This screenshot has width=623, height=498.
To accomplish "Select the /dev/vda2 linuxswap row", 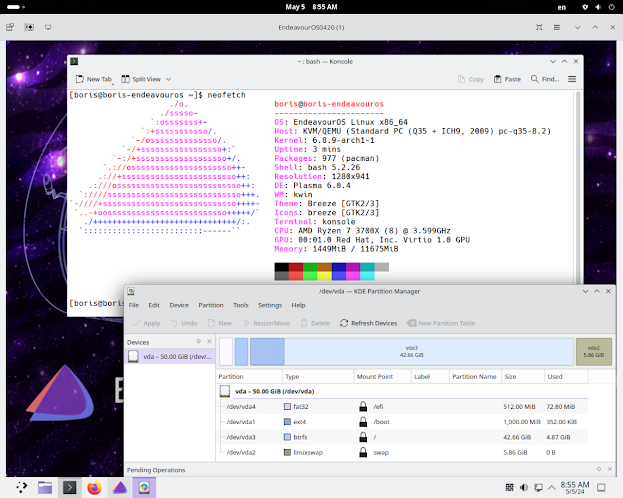I will click(403, 452).
